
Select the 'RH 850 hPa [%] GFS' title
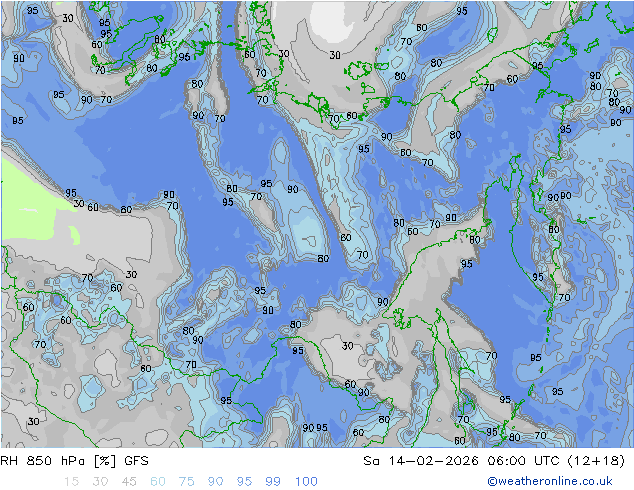(74, 461)
